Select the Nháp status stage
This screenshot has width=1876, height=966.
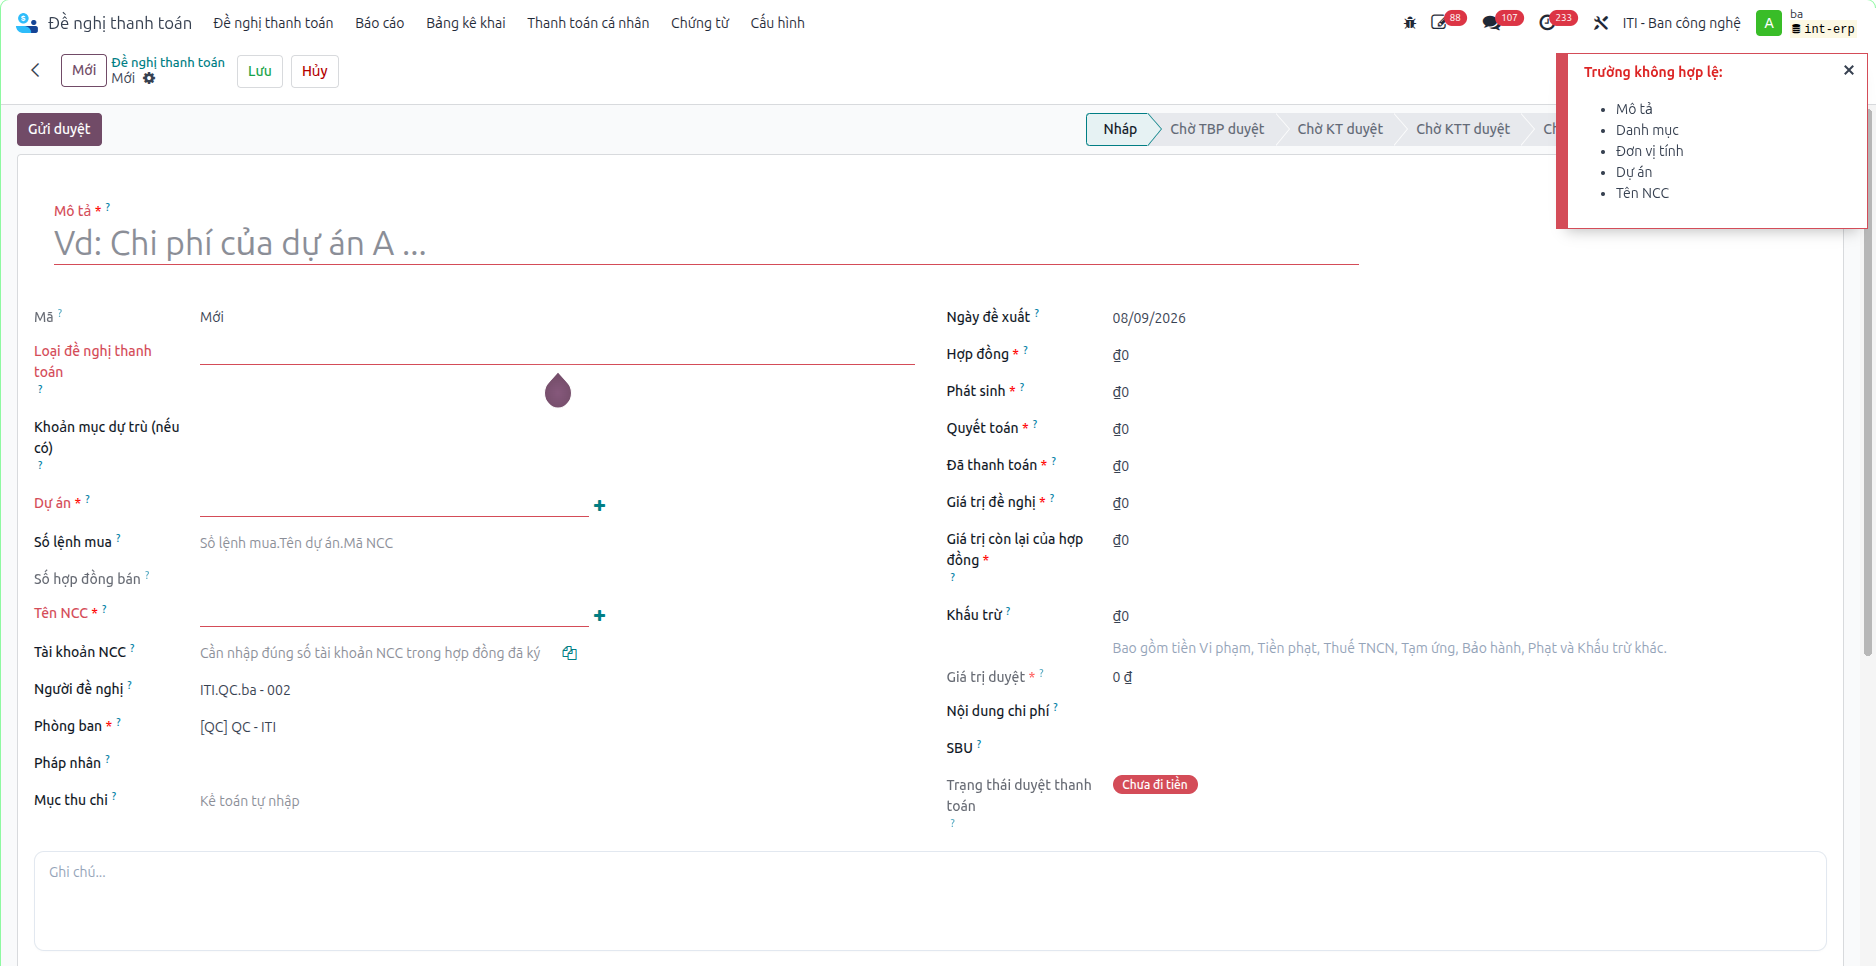[x=1120, y=129]
